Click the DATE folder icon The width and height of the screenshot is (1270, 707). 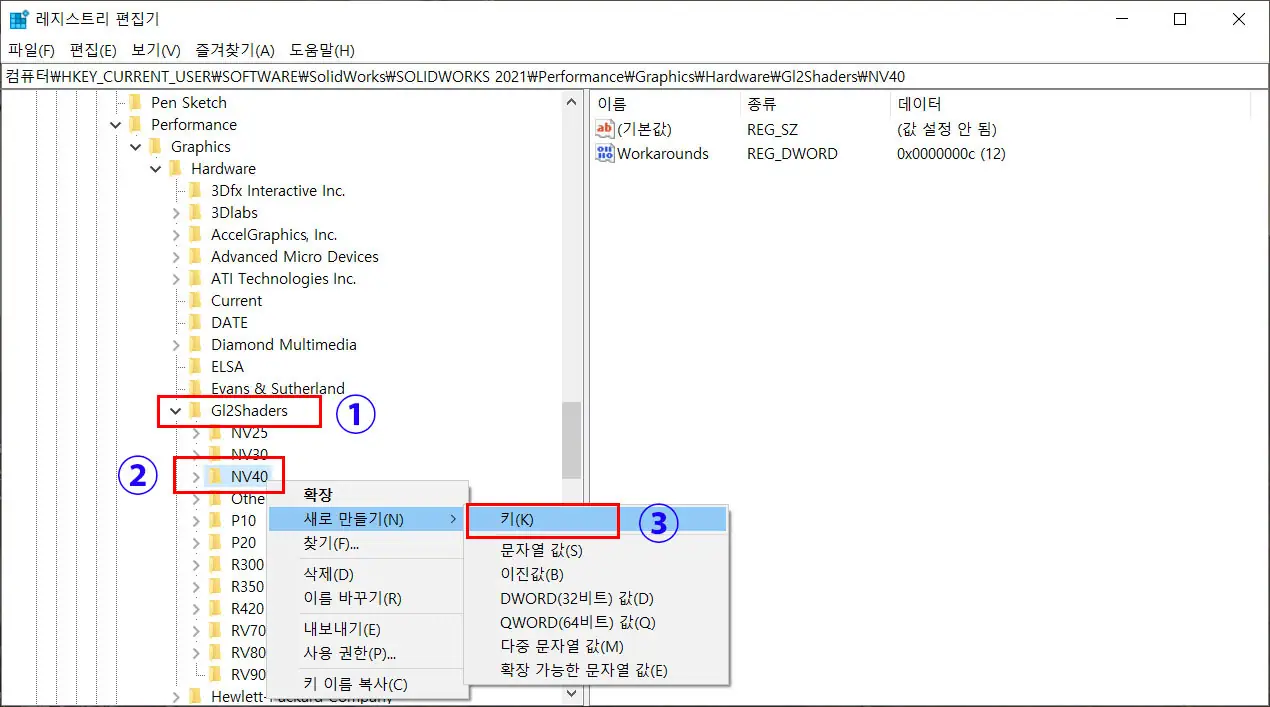coord(195,322)
